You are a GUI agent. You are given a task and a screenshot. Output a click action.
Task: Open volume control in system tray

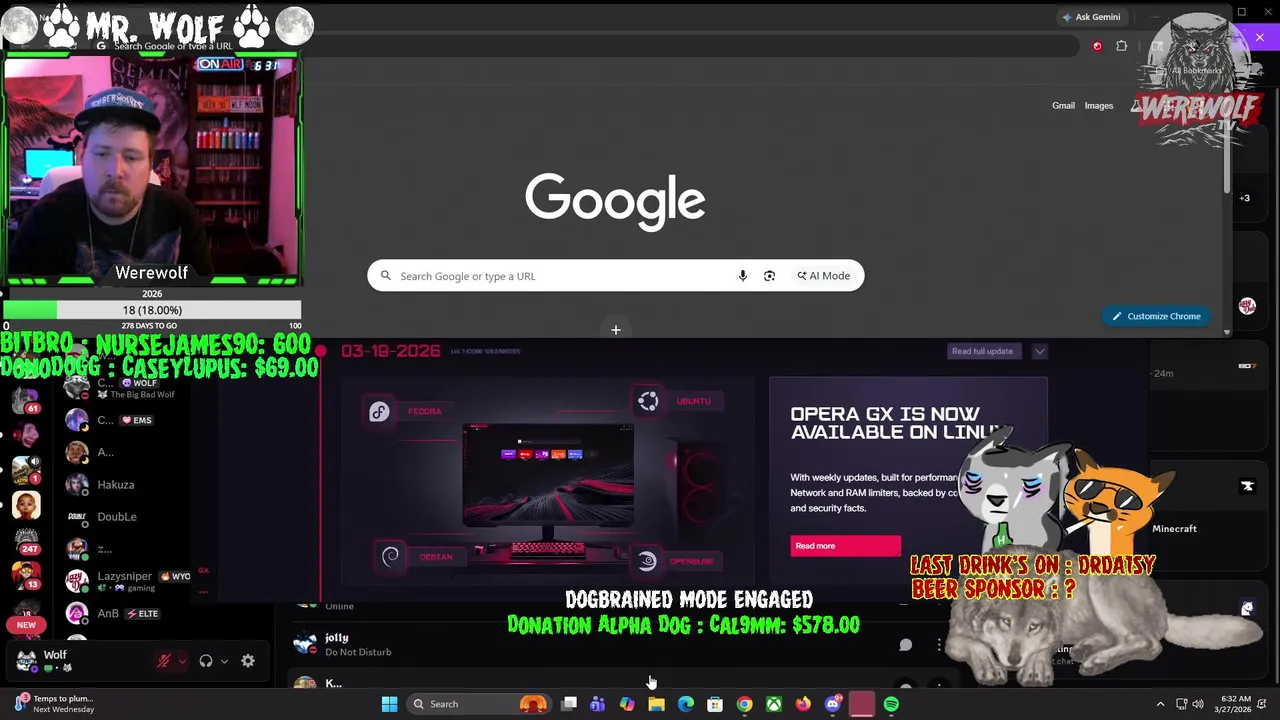(1198, 704)
